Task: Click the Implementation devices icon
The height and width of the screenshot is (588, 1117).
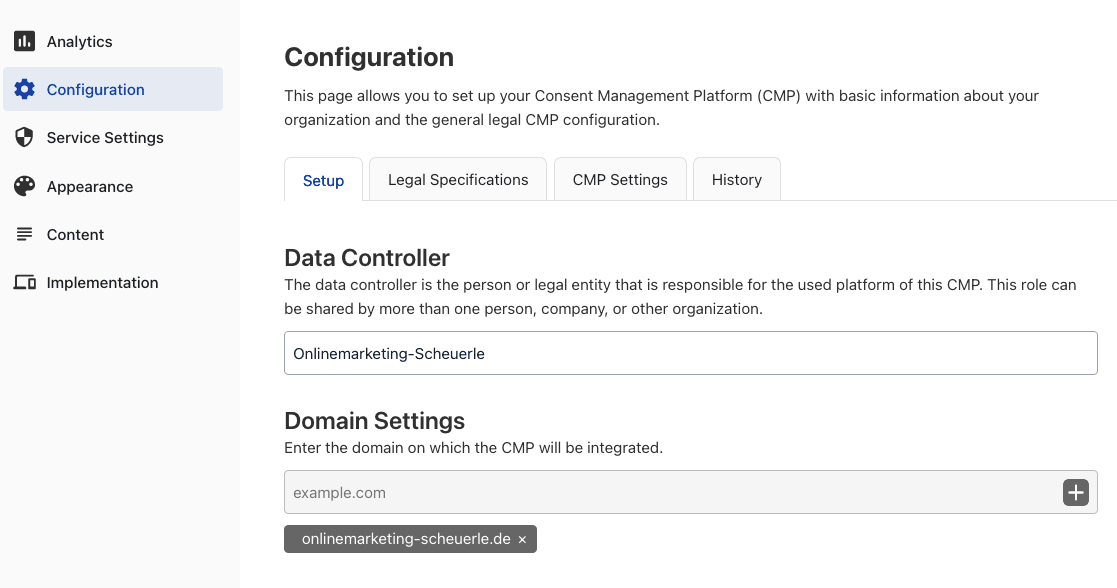Action: coord(25,283)
